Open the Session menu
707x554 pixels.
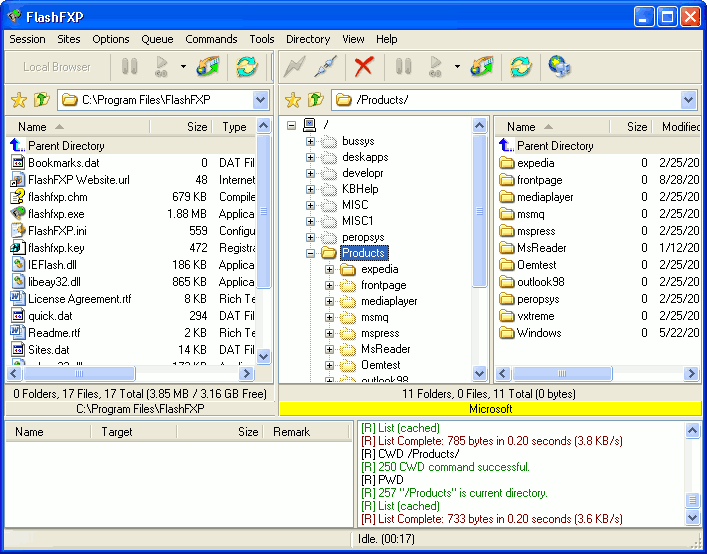(27, 39)
